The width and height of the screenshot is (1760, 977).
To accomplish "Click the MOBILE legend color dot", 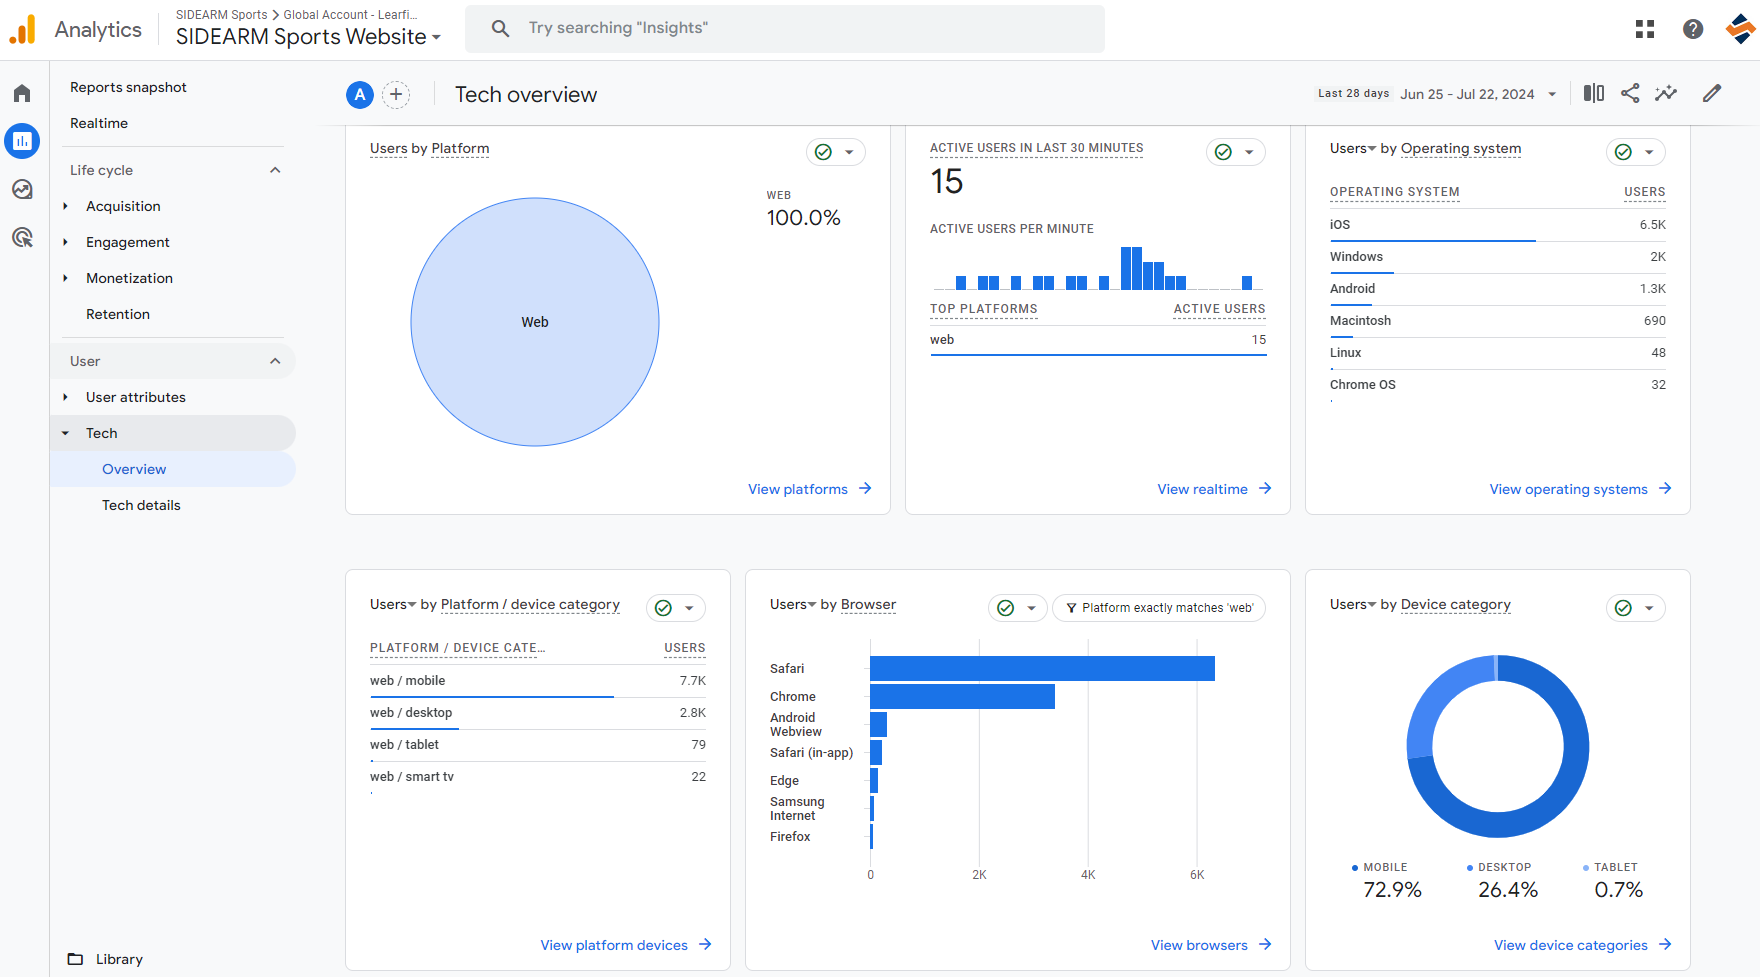I will tap(1355, 868).
